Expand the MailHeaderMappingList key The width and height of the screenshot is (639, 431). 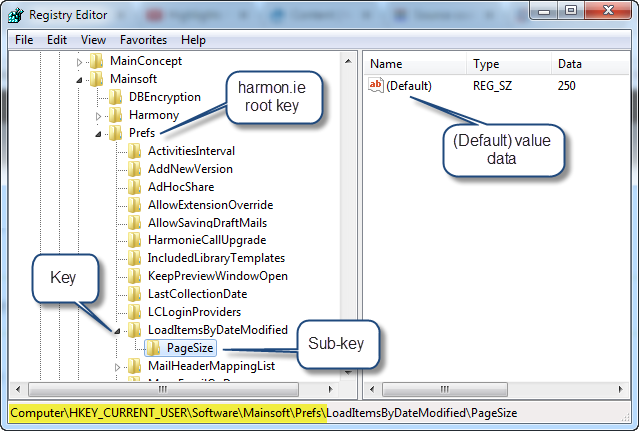(117, 367)
